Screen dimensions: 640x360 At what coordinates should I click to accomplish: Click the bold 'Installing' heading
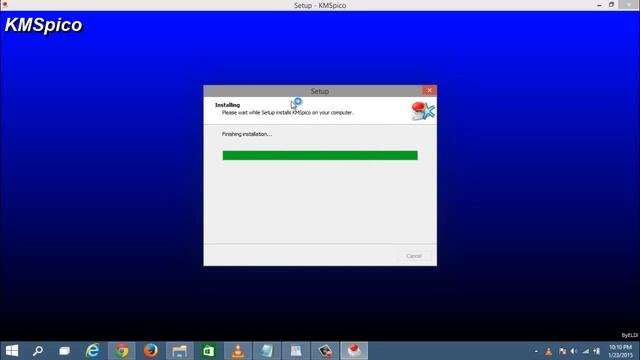[227, 105]
